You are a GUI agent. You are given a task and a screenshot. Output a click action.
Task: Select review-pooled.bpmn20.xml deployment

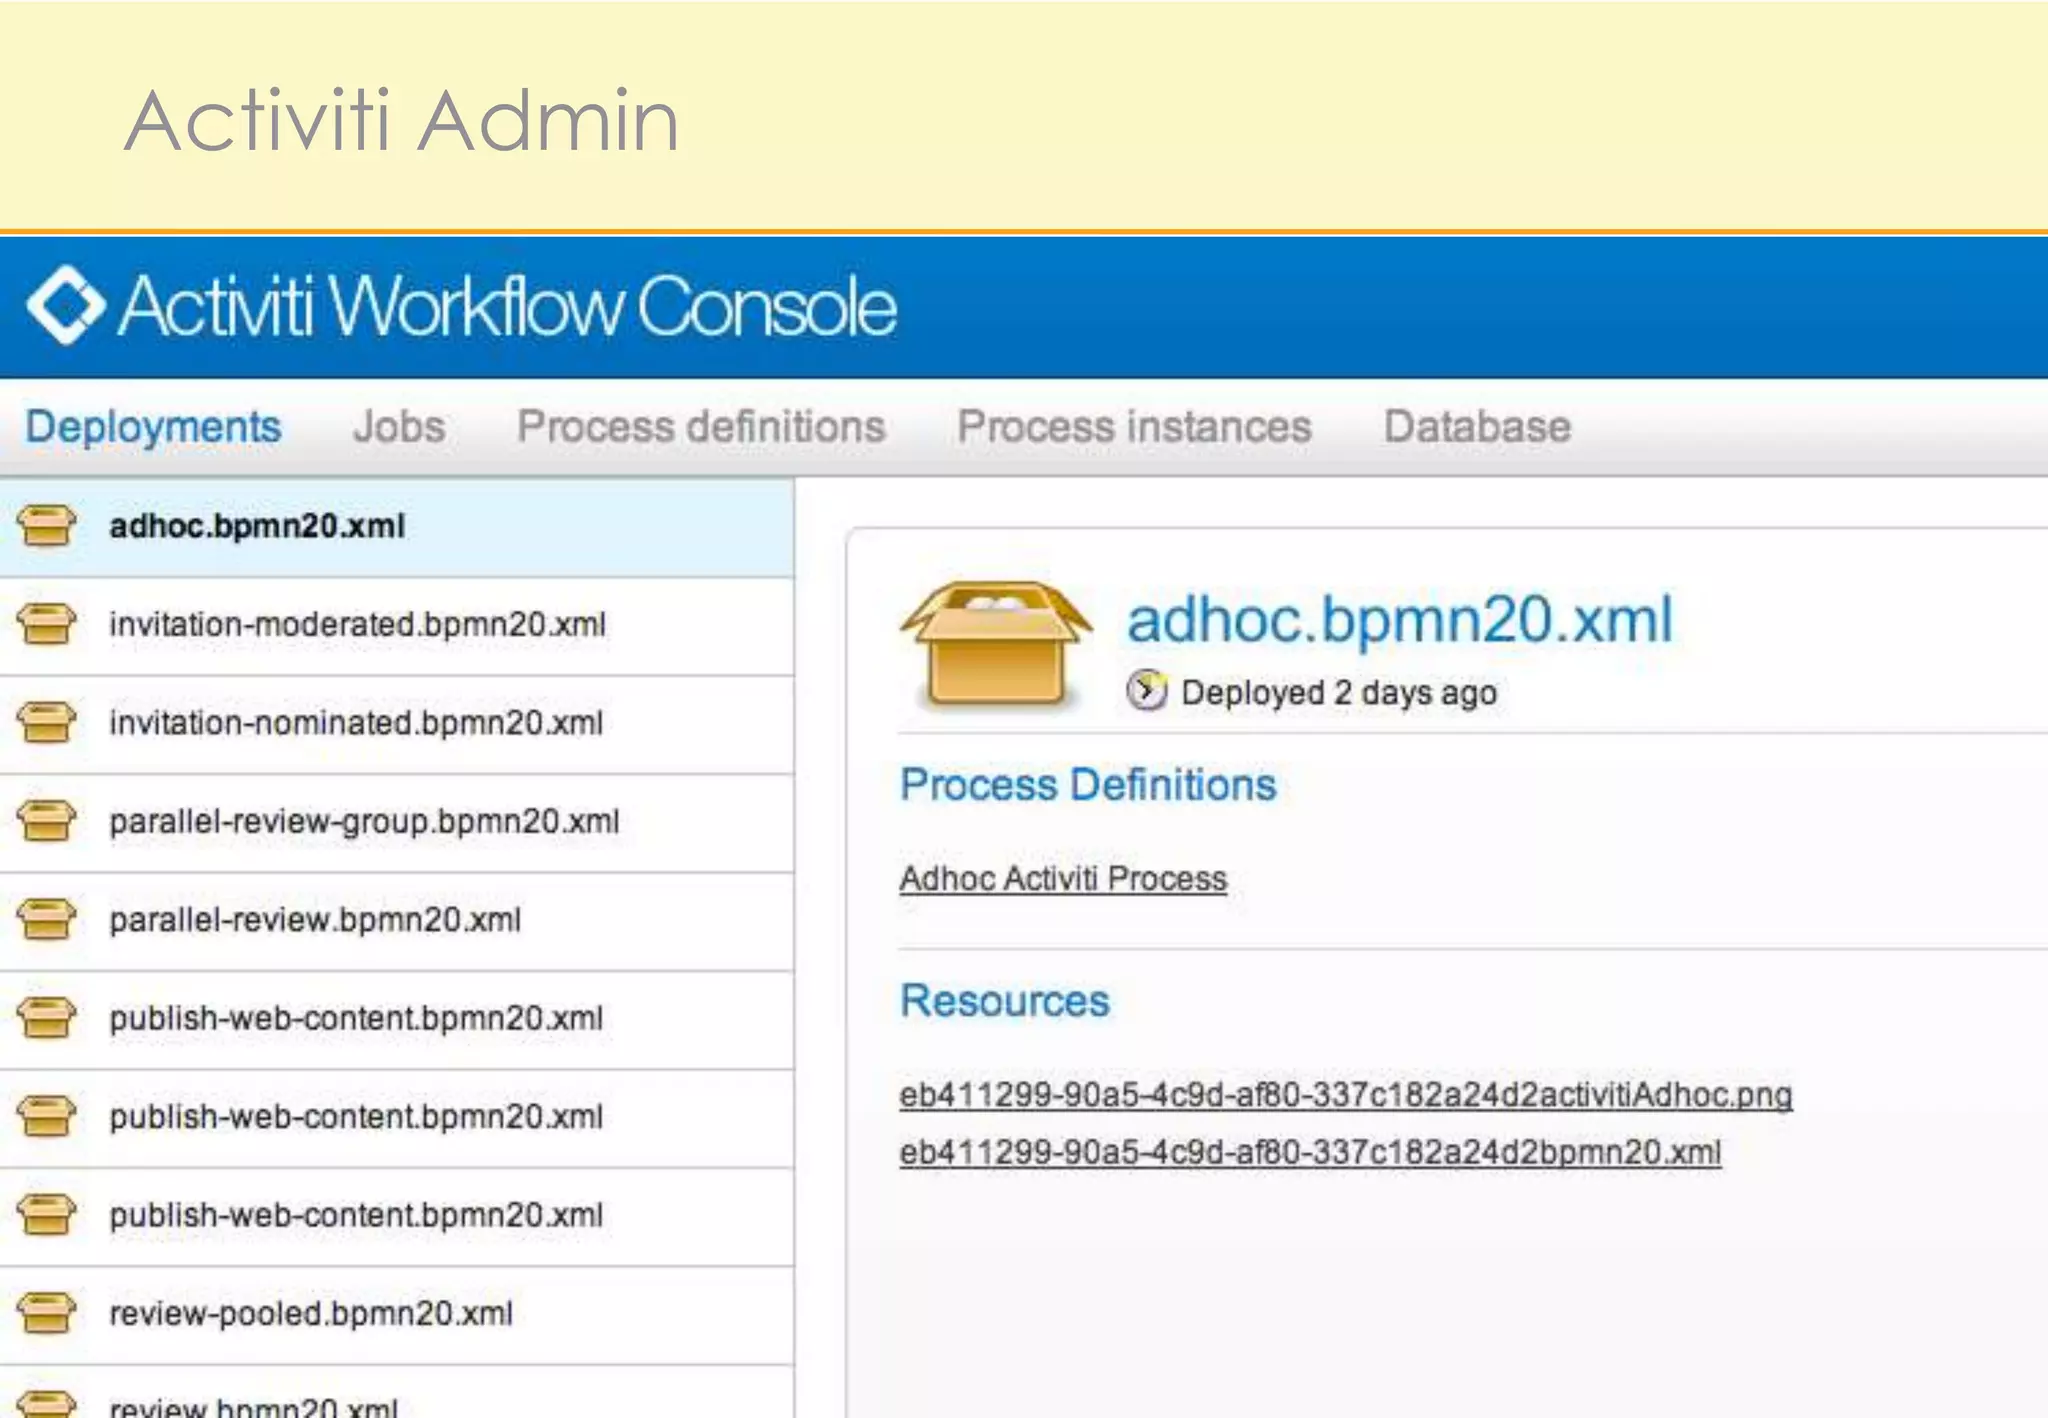pos(397,1315)
